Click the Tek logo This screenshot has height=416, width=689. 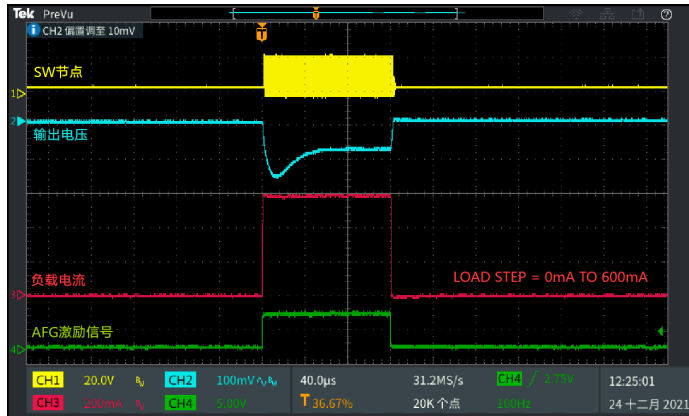(x=23, y=14)
